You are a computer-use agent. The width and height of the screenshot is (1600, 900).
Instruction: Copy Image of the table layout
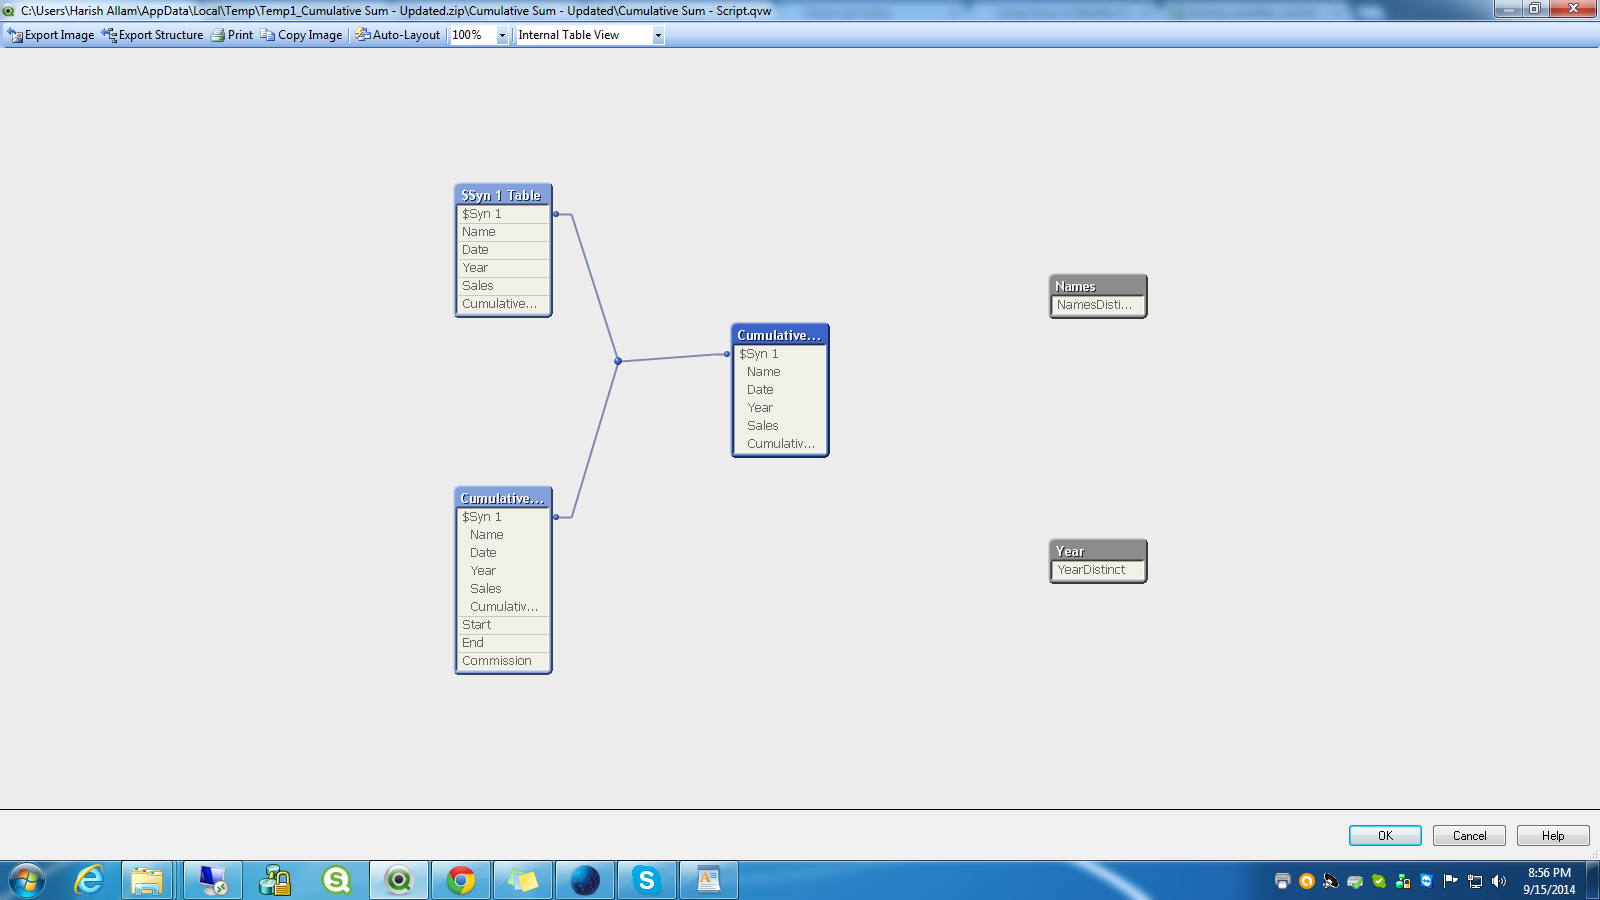pos(301,35)
